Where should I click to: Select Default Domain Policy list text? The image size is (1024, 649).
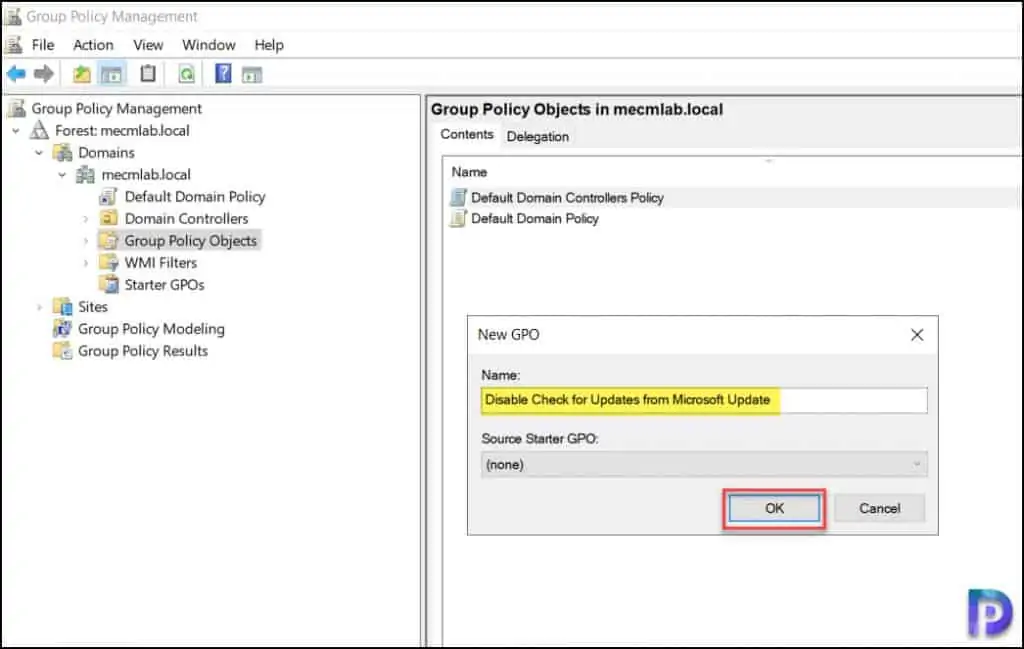[535, 219]
